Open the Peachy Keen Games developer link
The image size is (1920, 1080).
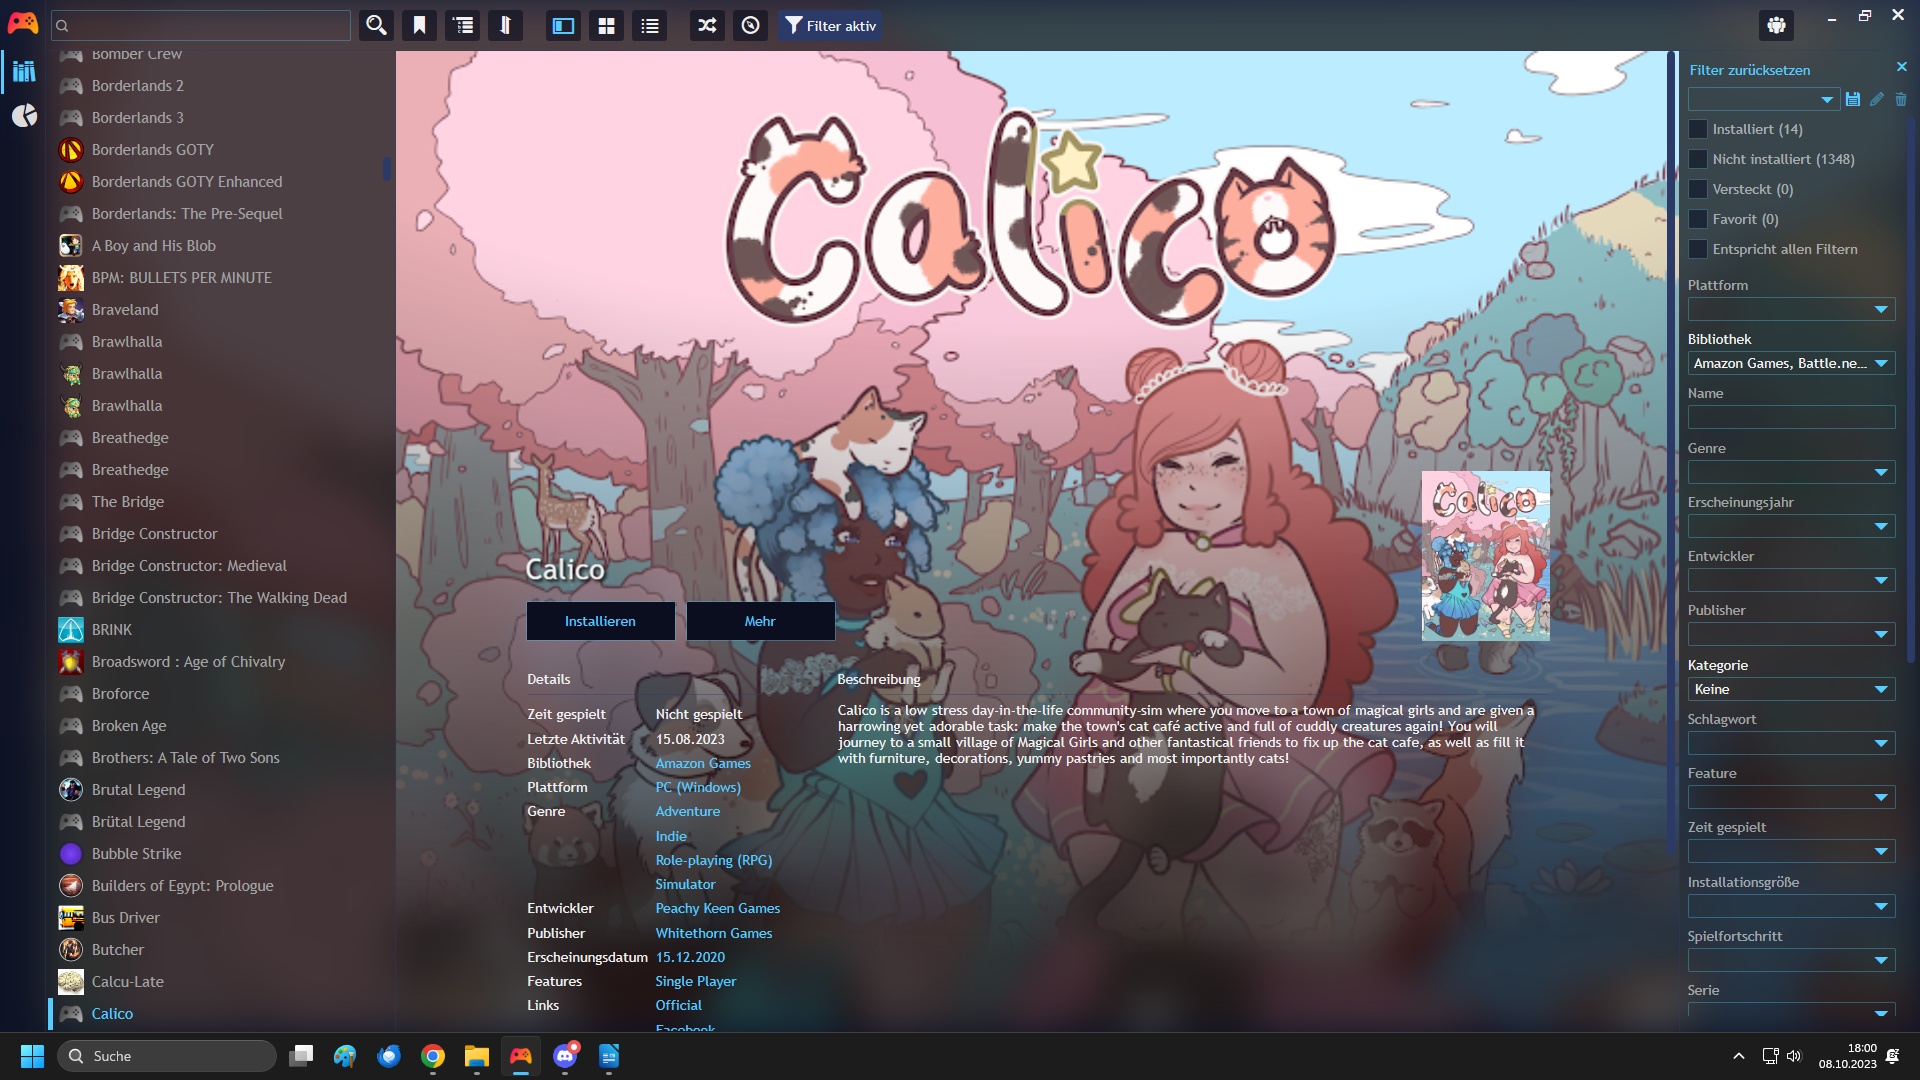[x=717, y=908]
